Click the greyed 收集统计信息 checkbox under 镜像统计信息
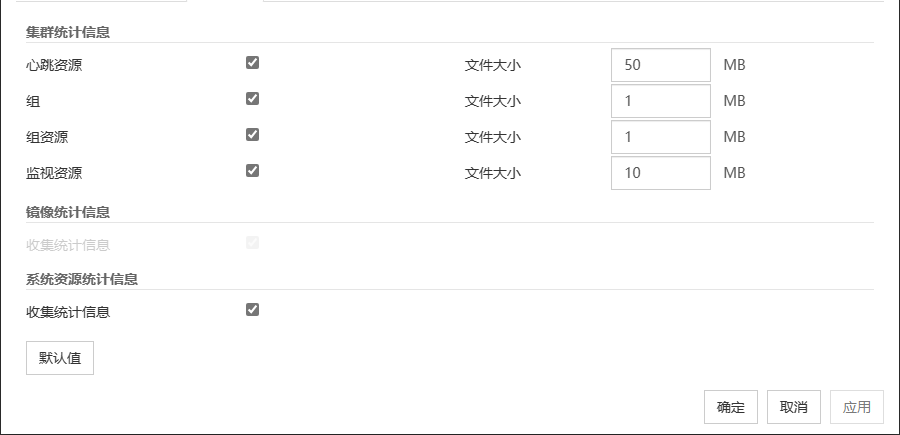The width and height of the screenshot is (900, 435). tap(252, 243)
